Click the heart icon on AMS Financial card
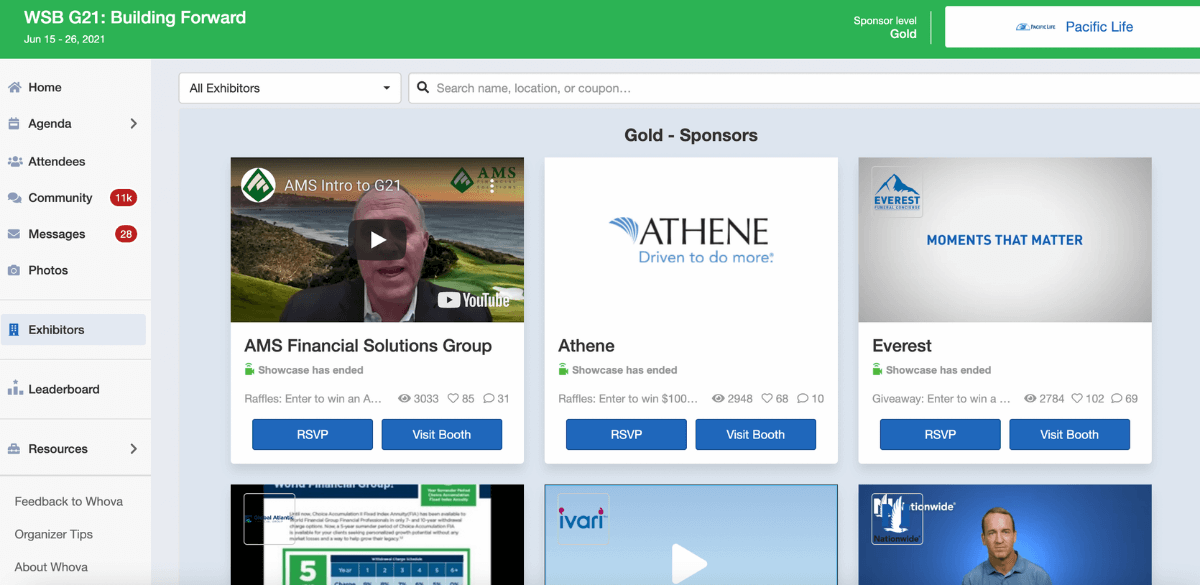Viewport: 1200px width, 585px height. 454,398
